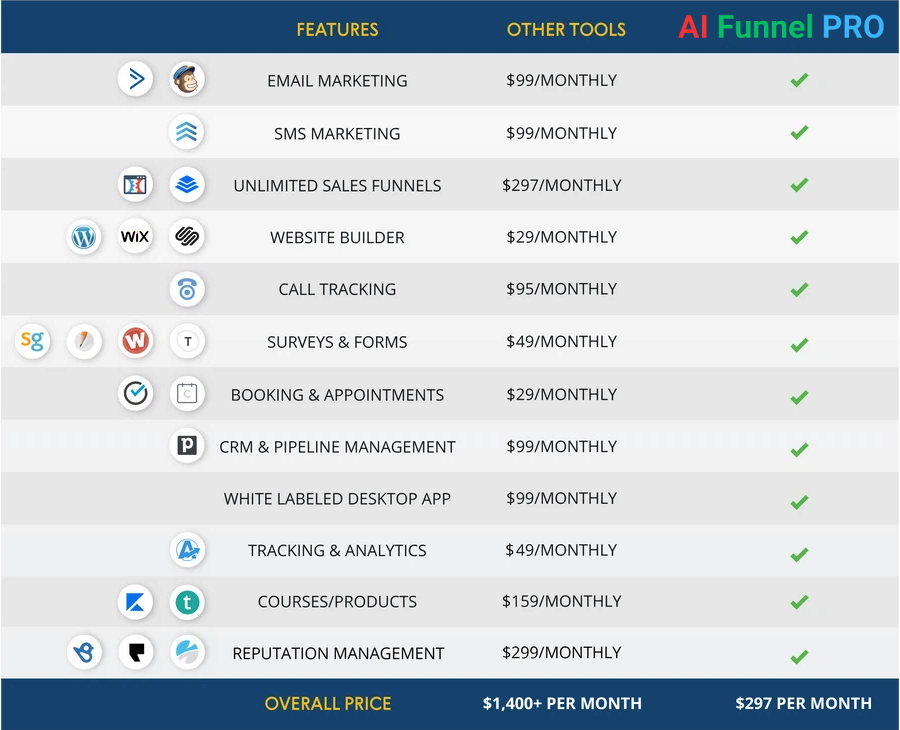
Task: Click the BOOKING & APPOINTMENTS label
Action: tap(338, 395)
